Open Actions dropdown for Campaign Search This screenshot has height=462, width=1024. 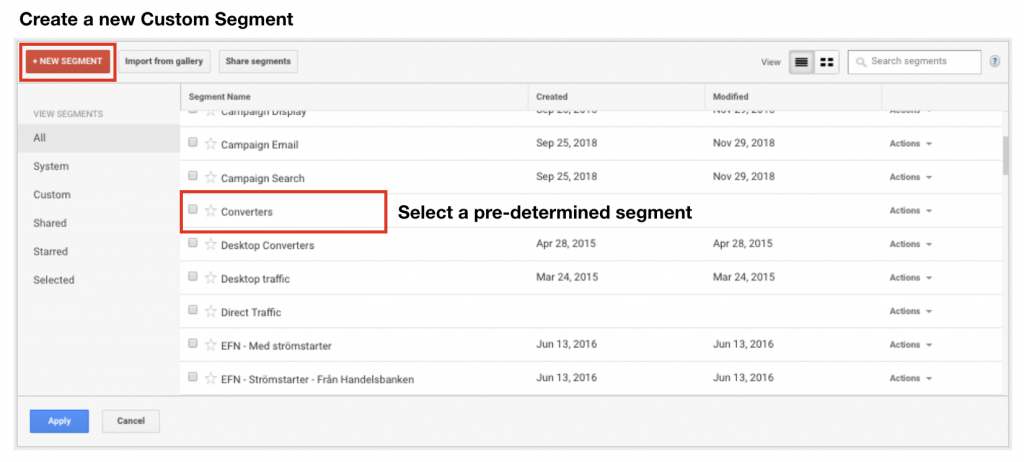[x=910, y=177]
